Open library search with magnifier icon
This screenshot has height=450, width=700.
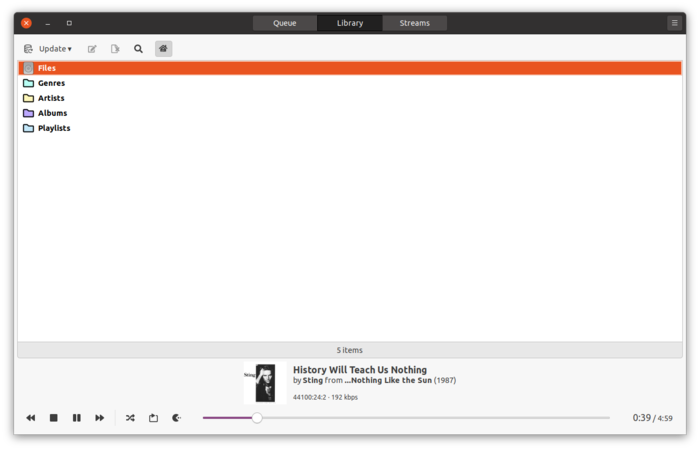click(x=139, y=48)
